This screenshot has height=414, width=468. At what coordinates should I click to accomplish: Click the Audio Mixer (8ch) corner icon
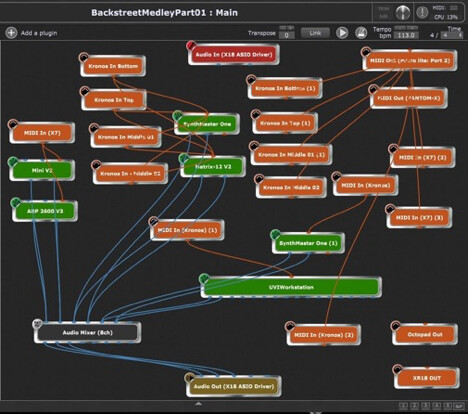click(x=37, y=324)
